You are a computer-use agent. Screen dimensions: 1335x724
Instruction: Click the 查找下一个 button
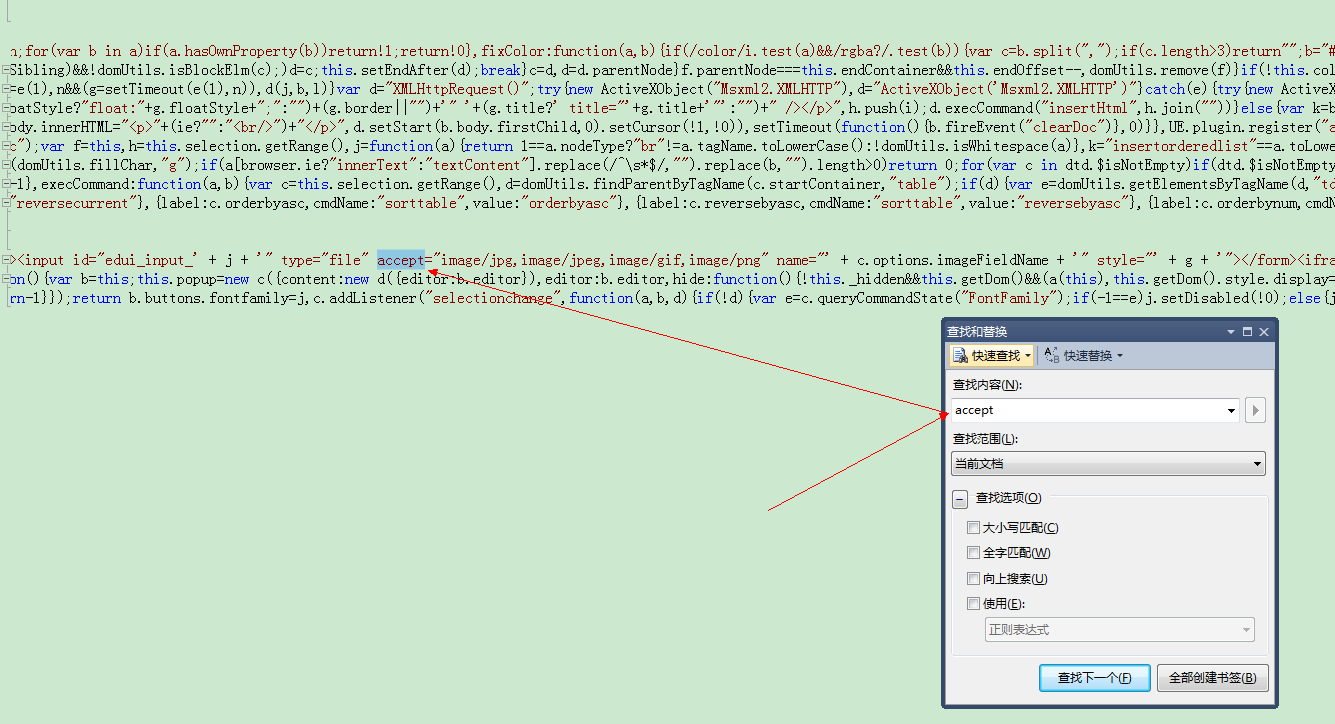[1095, 678]
